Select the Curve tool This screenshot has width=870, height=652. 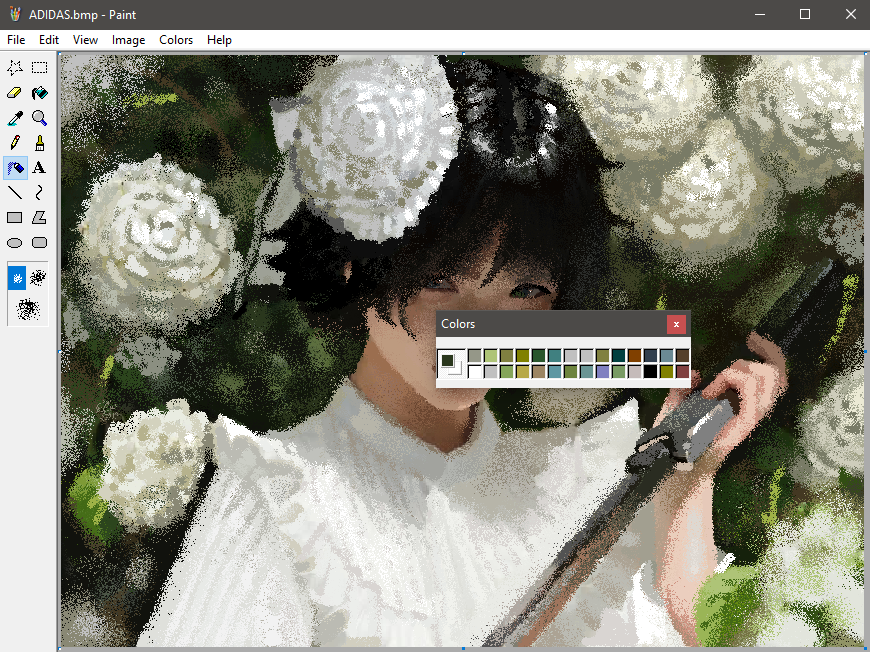tap(39, 193)
